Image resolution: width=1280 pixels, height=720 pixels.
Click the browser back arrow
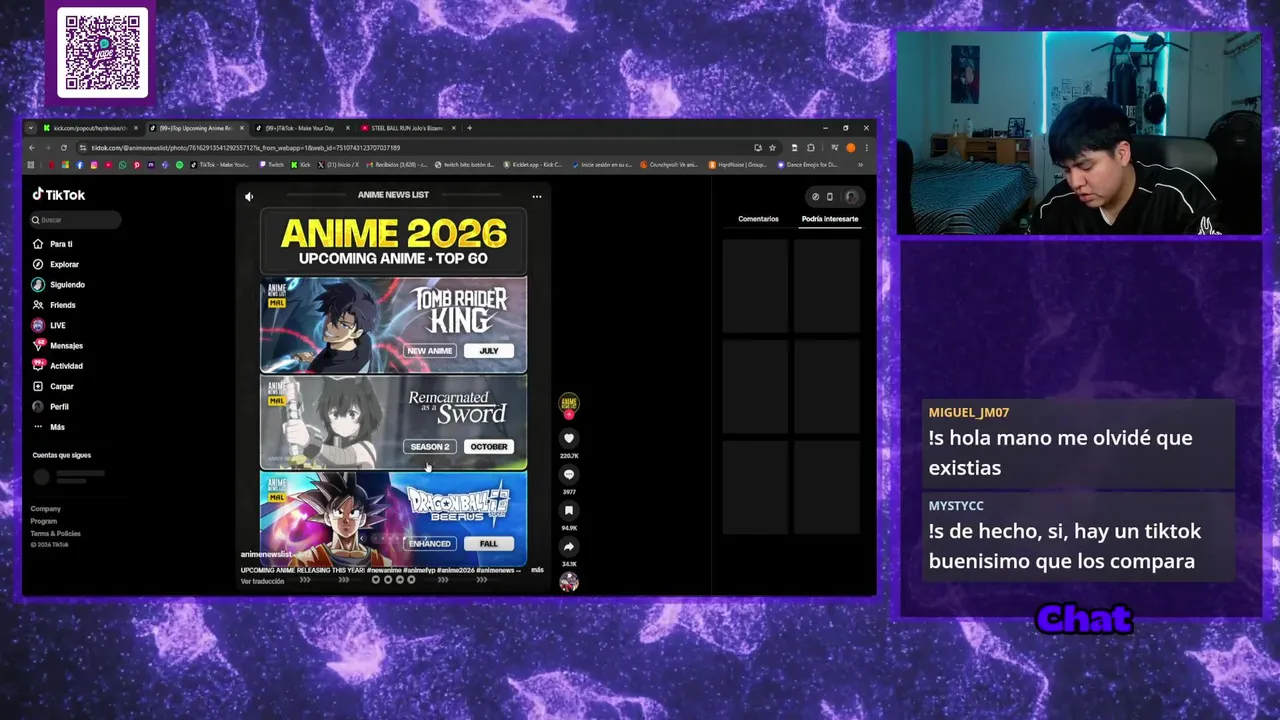tap(32, 148)
